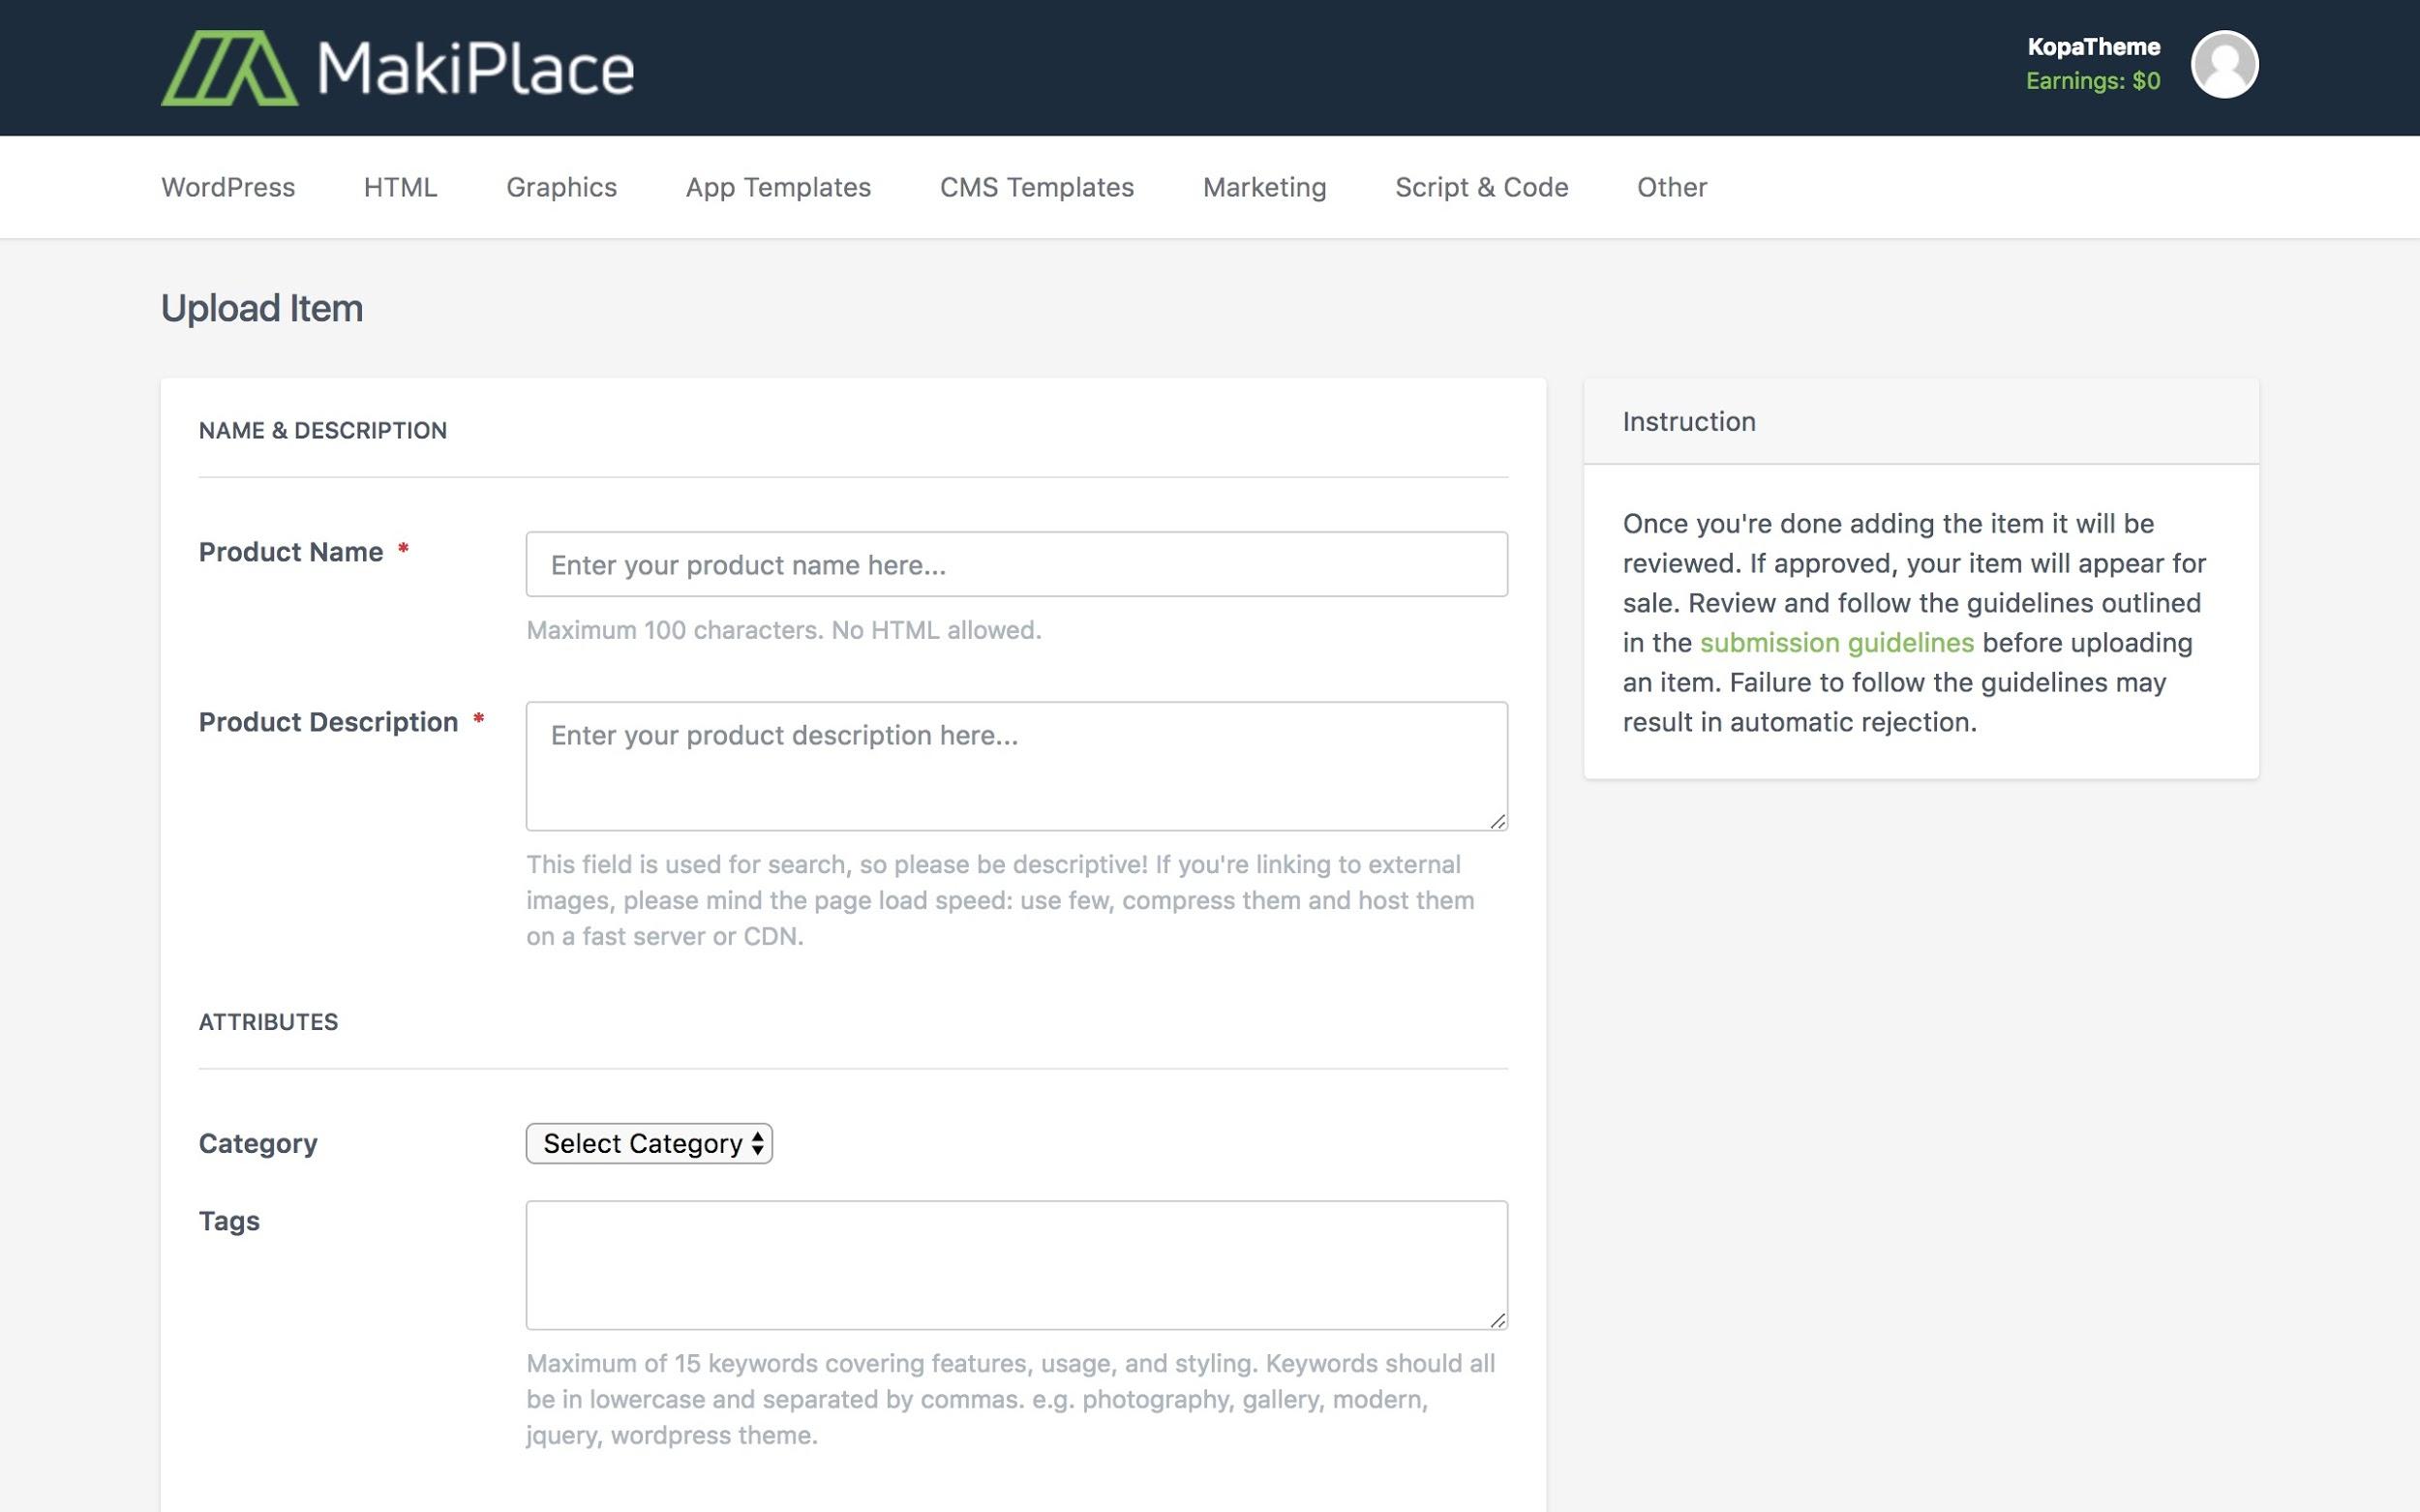Image resolution: width=2420 pixels, height=1512 pixels.
Task: Click the 'This field is used for search' hint
Action: [1000, 900]
